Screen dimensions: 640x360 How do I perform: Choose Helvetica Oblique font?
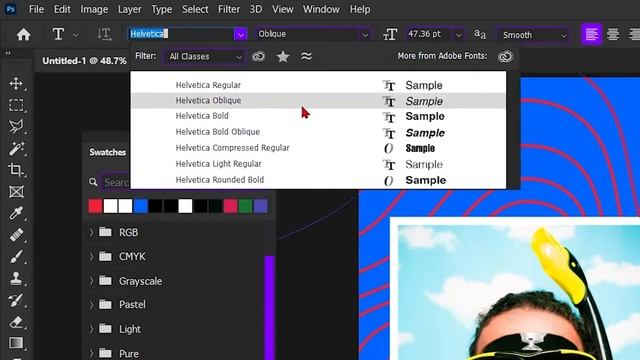tap(318, 100)
